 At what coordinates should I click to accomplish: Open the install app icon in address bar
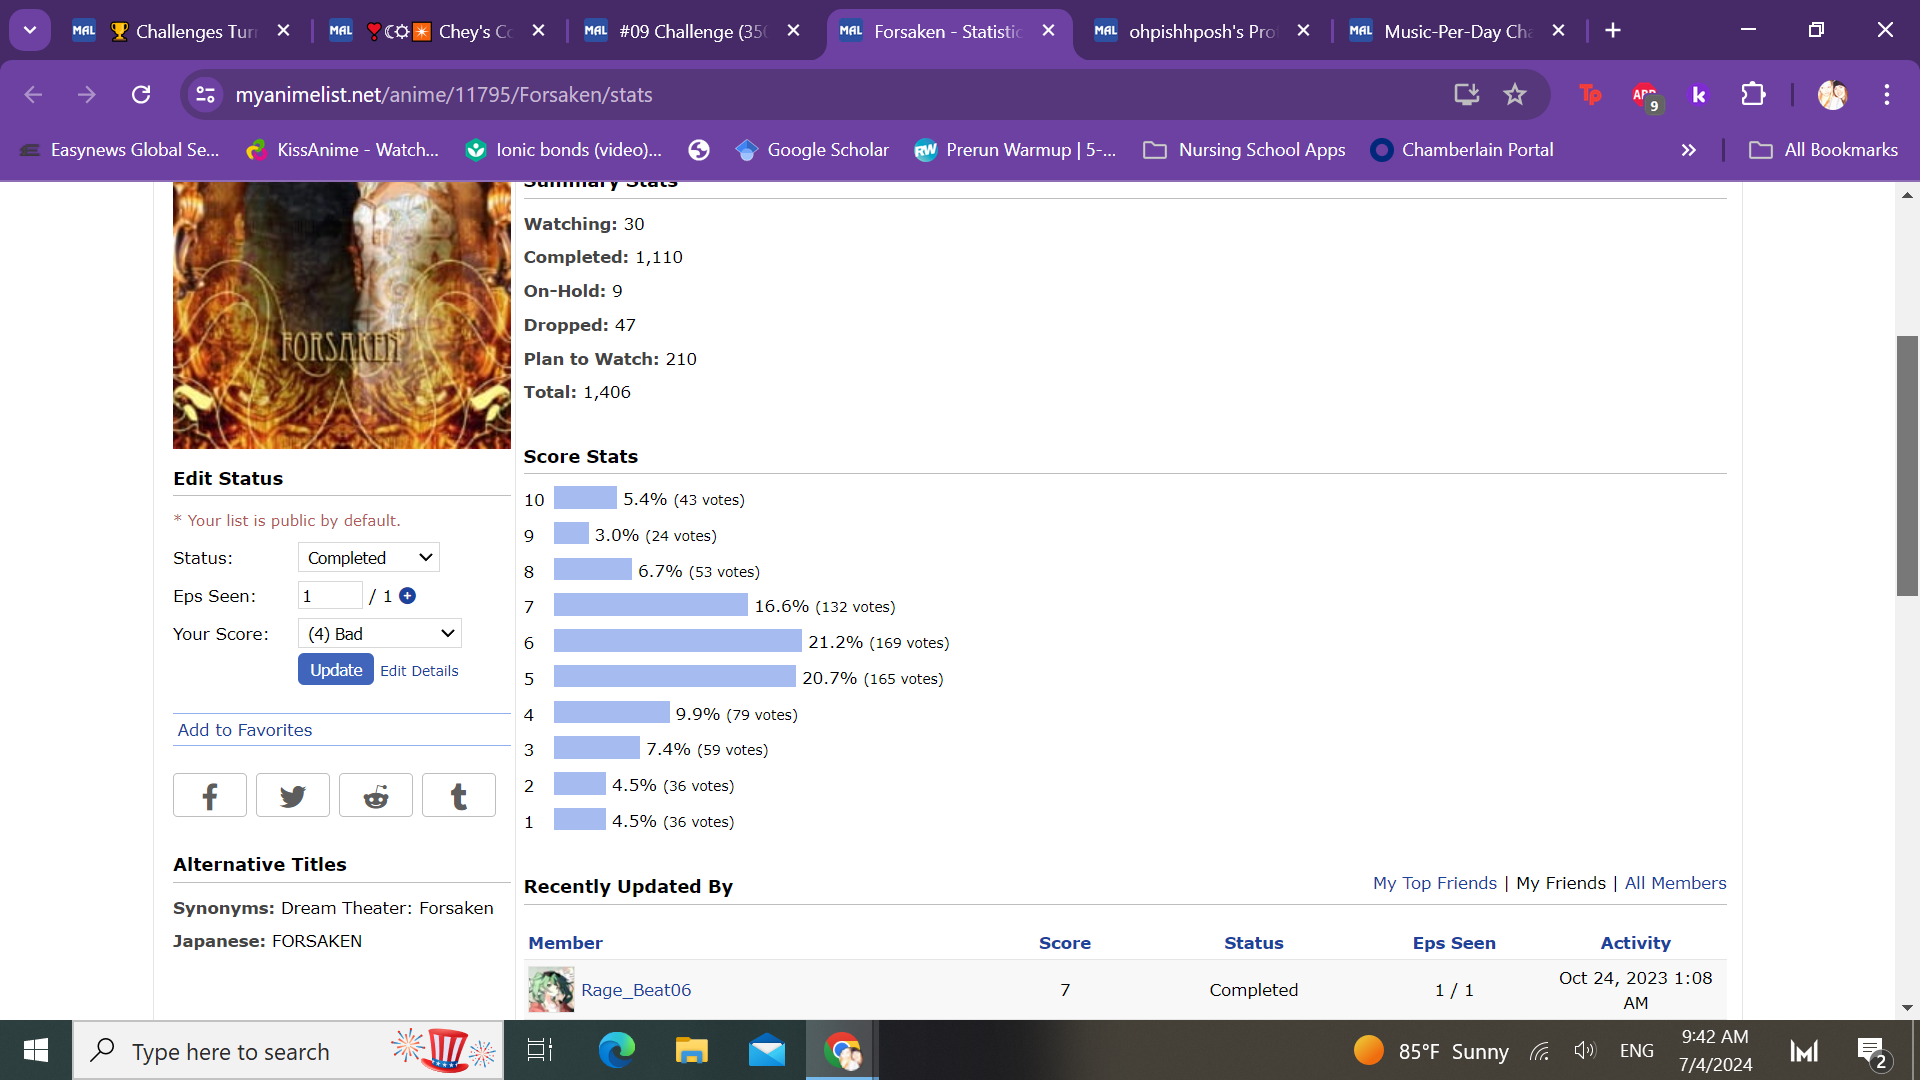(x=1466, y=94)
